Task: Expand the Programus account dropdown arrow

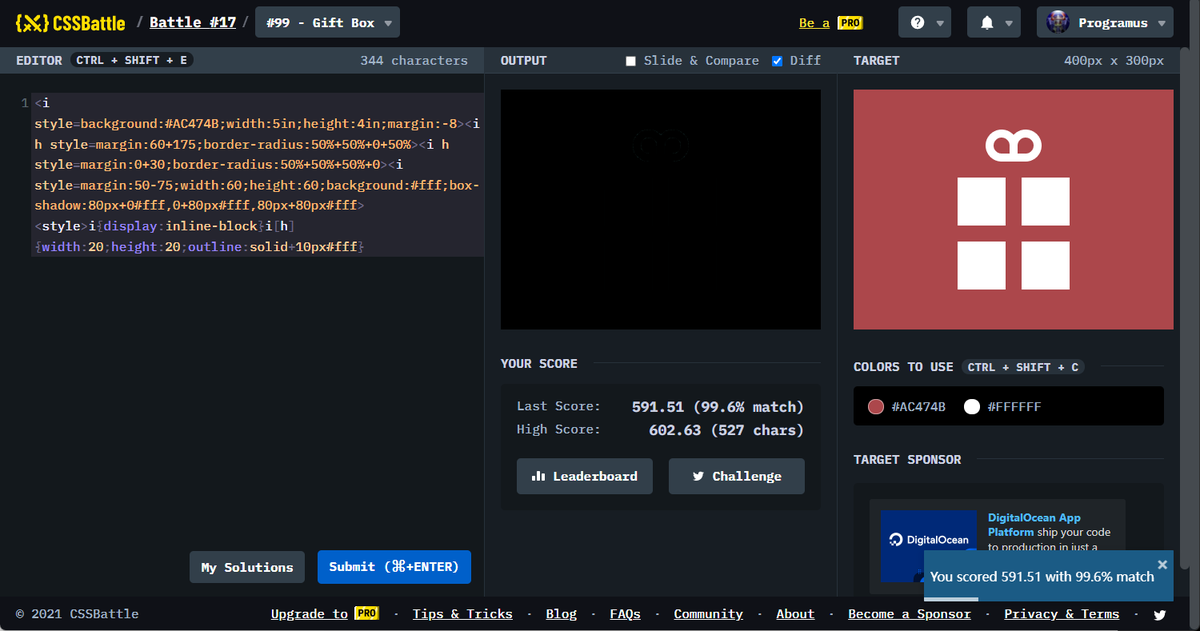Action: [1160, 23]
